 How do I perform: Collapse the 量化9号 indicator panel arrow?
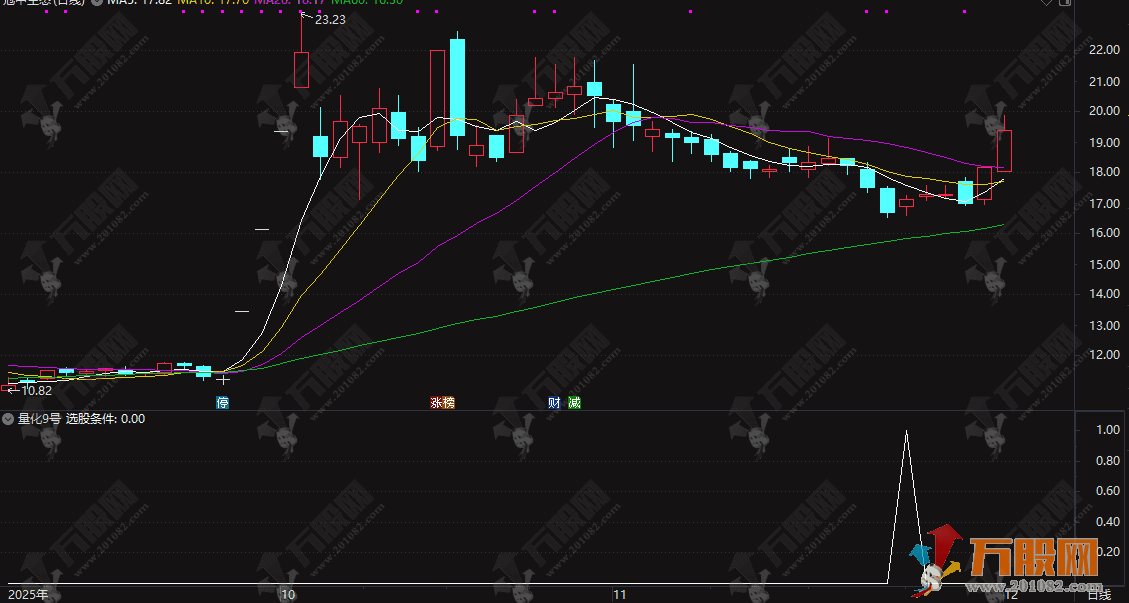point(7,419)
